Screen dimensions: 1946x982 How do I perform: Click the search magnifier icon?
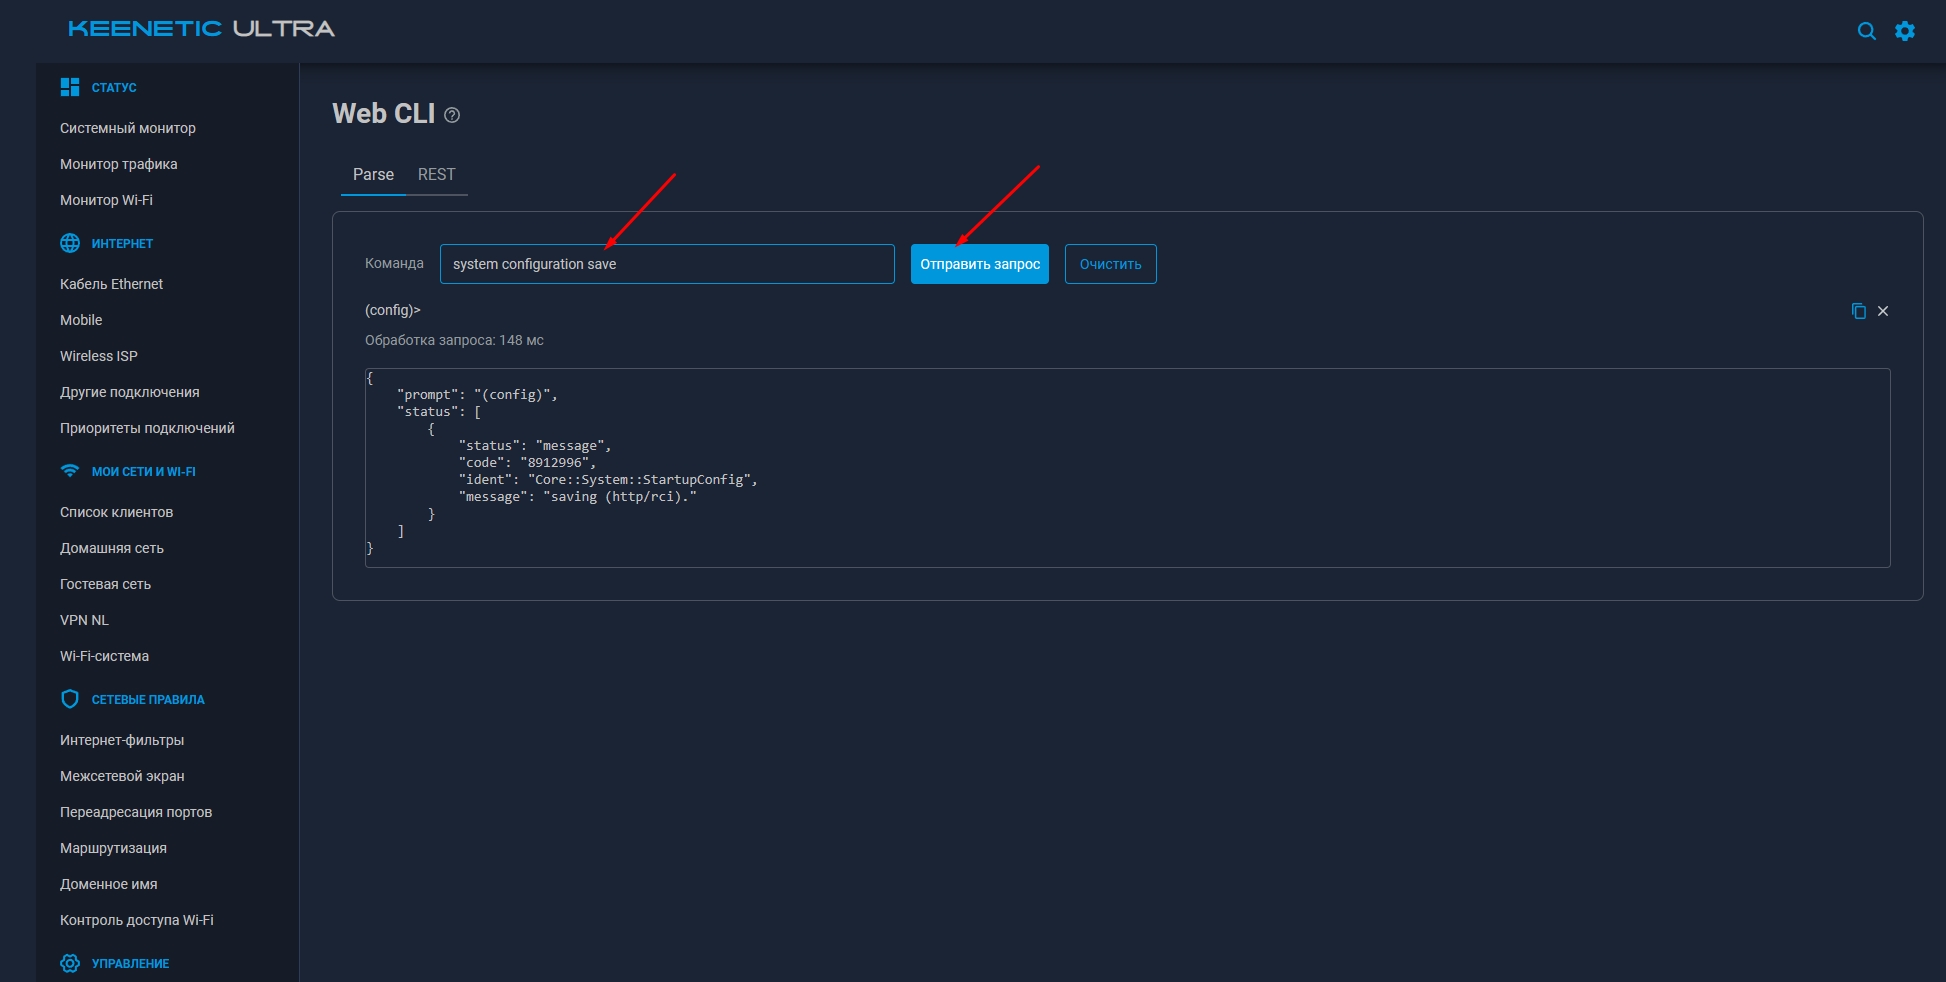pyautogui.click(x=1866, y=31)
